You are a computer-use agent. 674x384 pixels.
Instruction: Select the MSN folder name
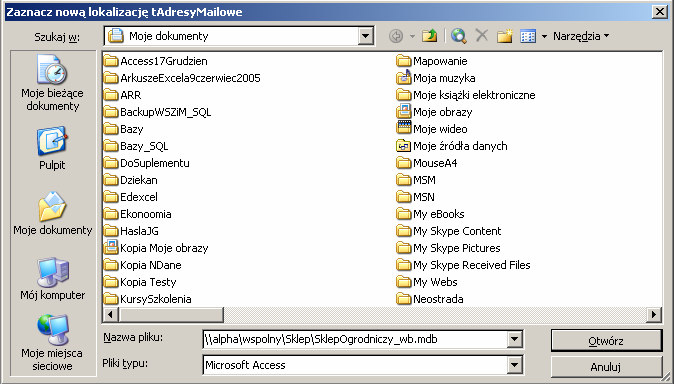point(424,197)
